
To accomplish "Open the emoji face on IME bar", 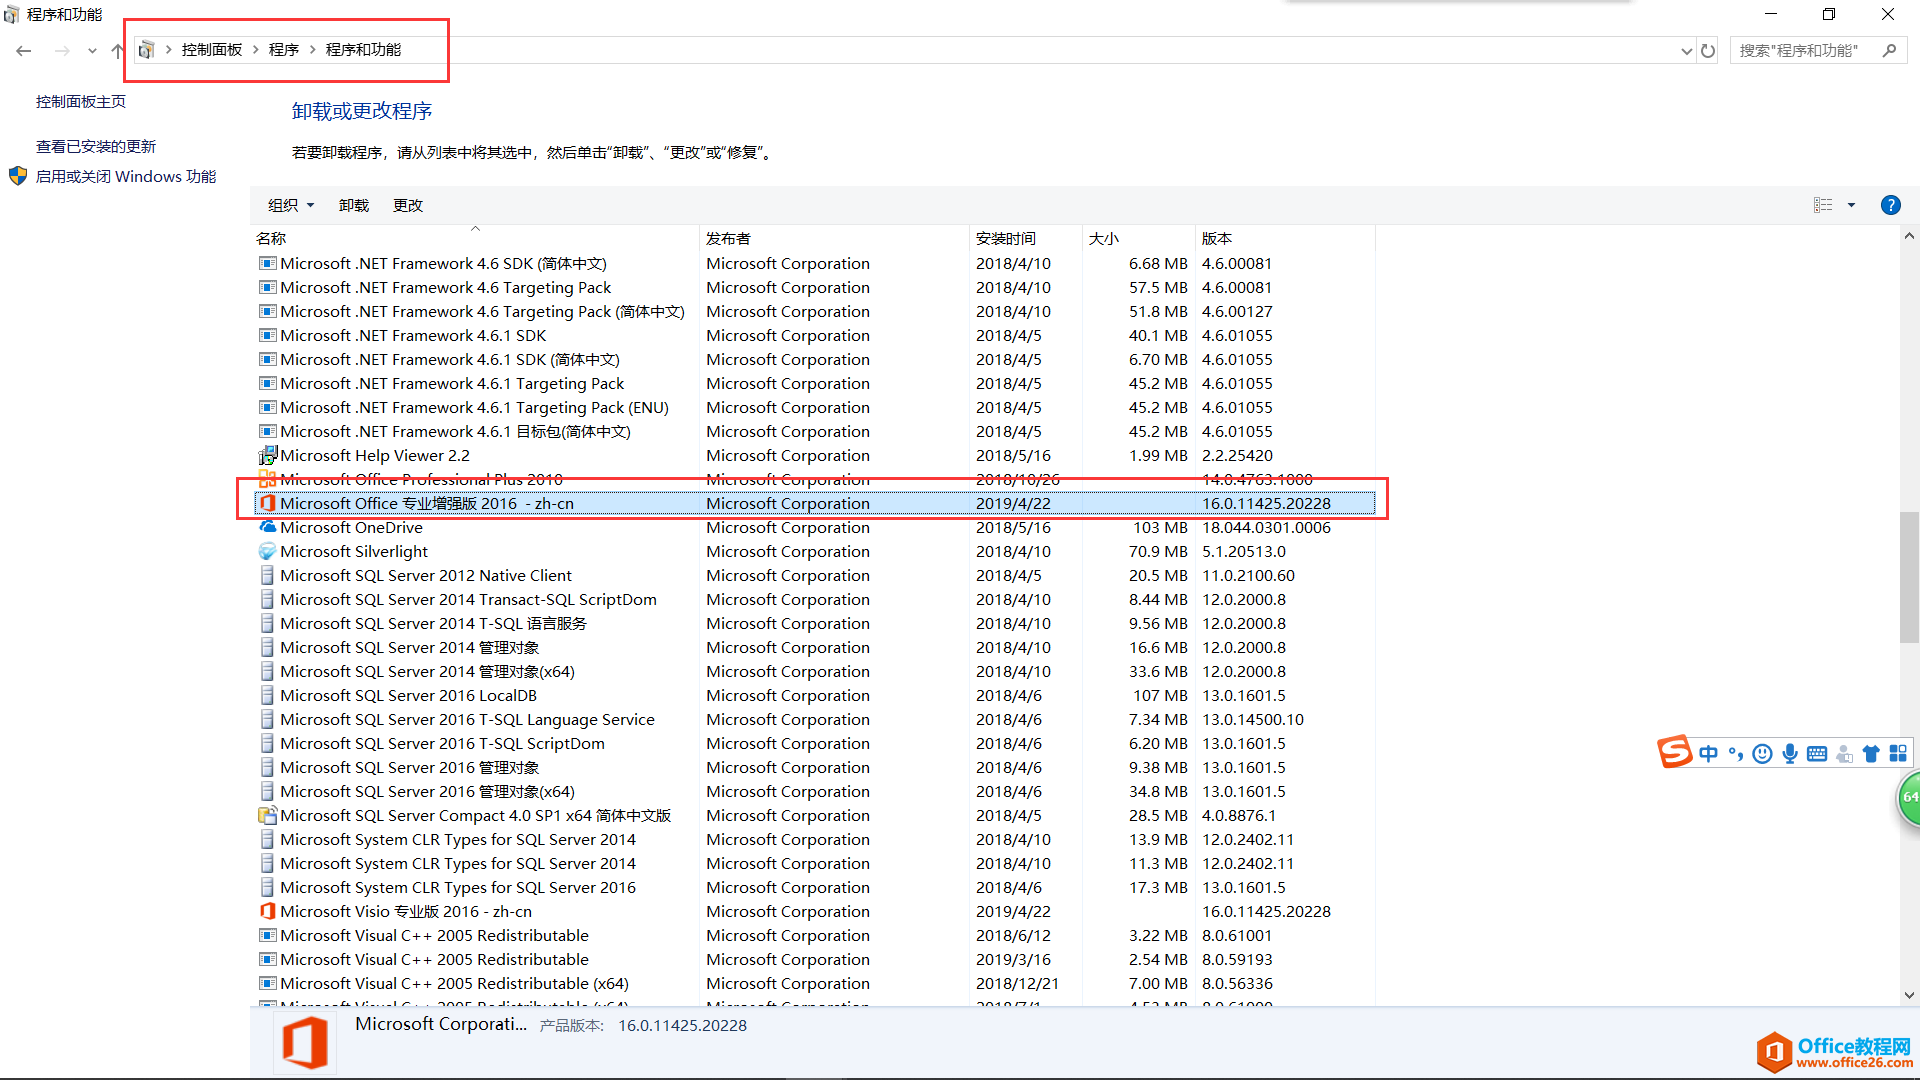I will [1763, 754].
